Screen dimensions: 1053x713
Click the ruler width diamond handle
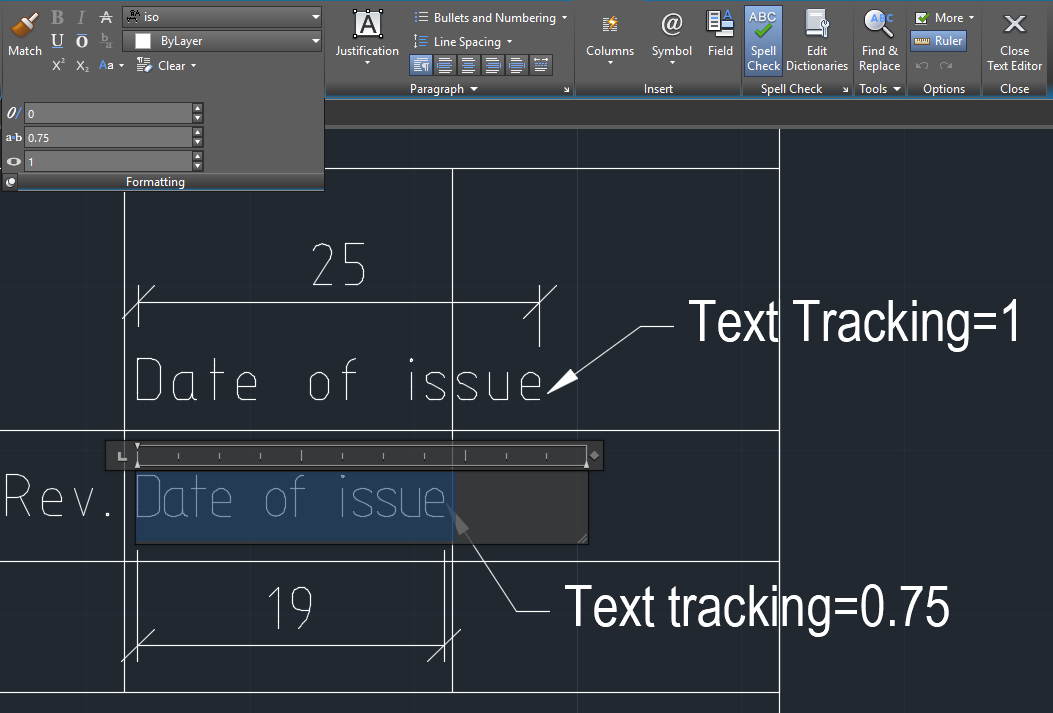pos(594,455)
